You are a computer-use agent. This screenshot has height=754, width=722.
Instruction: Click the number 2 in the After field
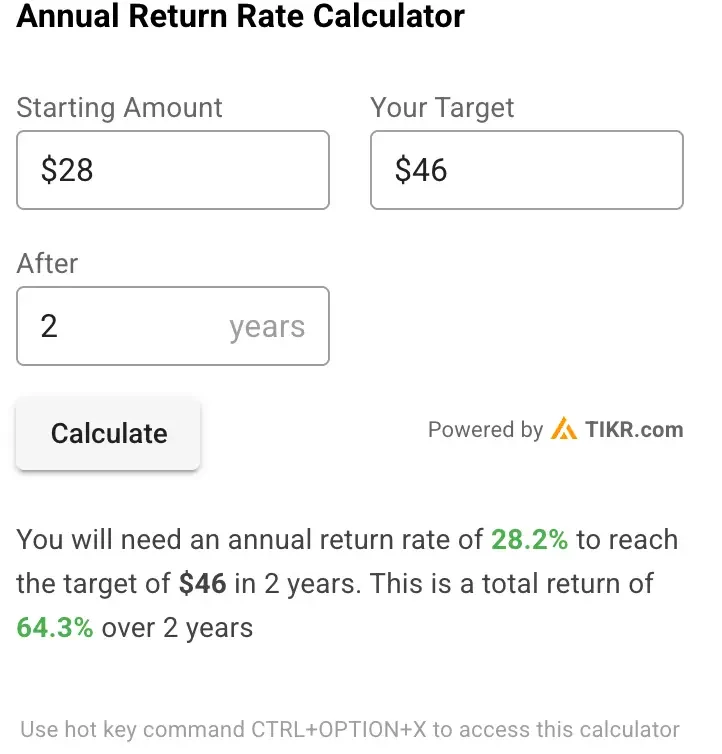[x=49, y=326]
